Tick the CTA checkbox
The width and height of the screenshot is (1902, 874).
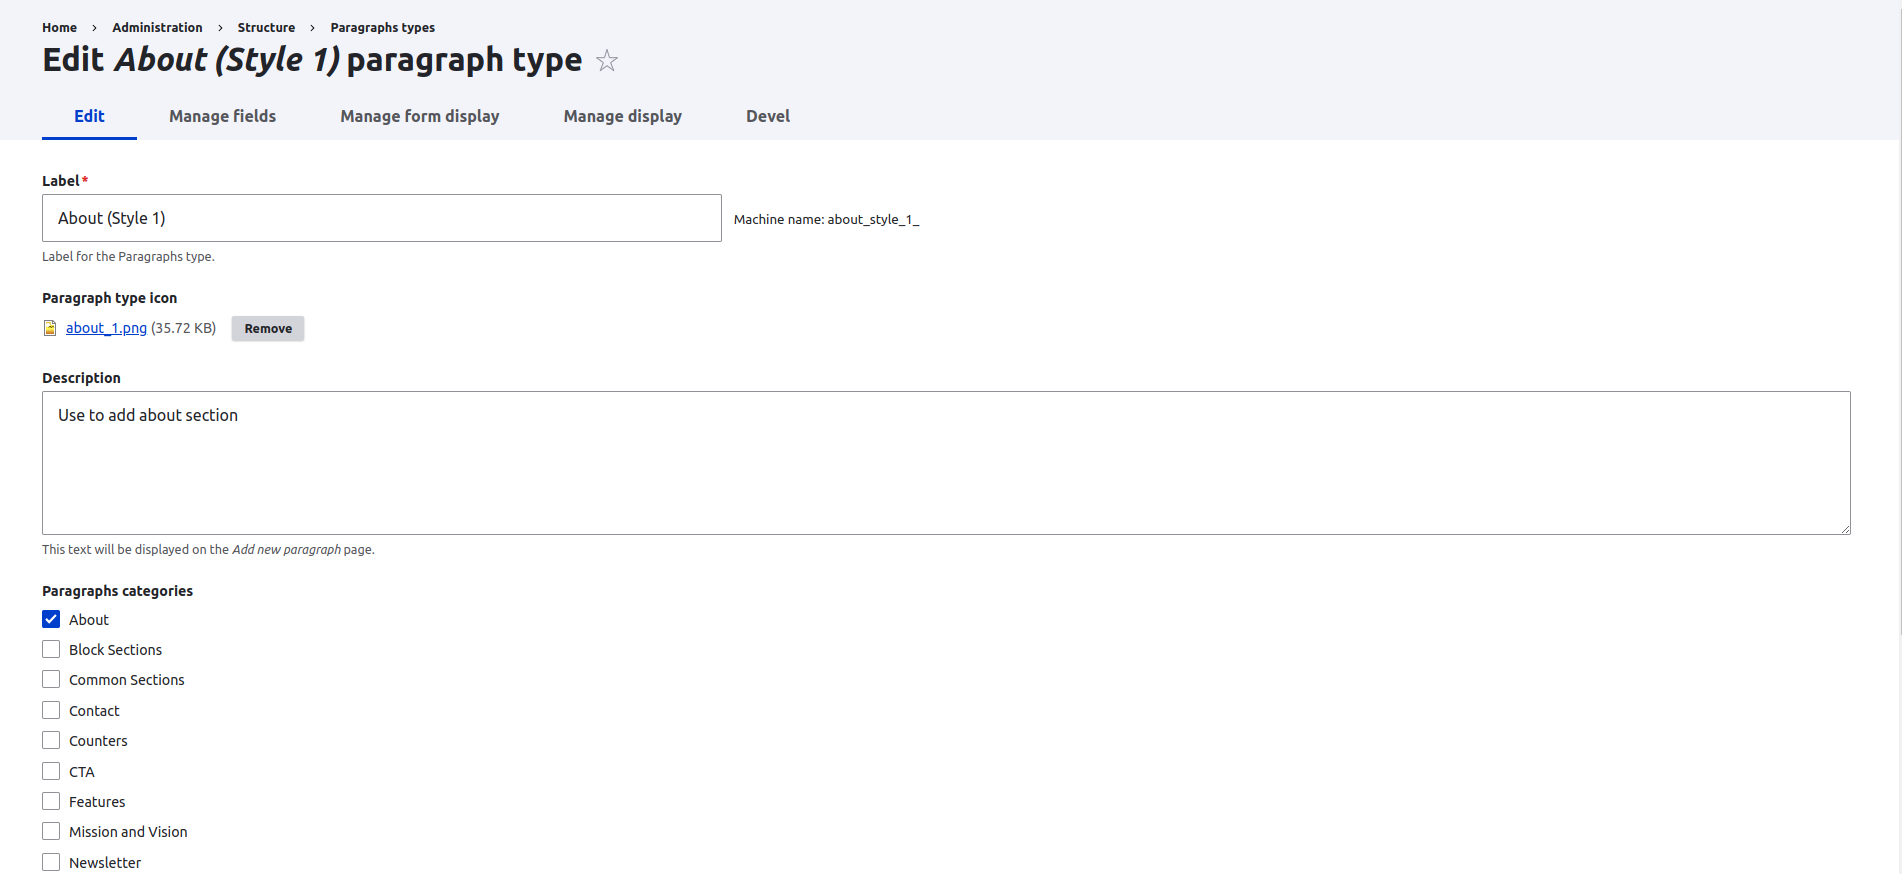51,772
